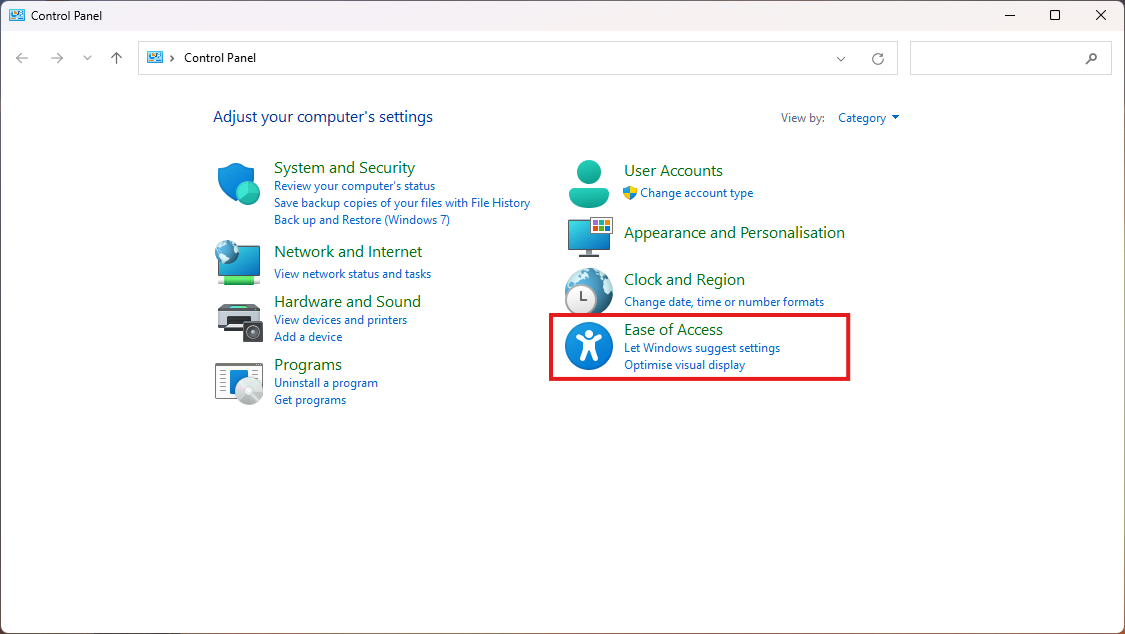
Task: Select Control Panel in address breadcrumb
Action: (220, 58)
